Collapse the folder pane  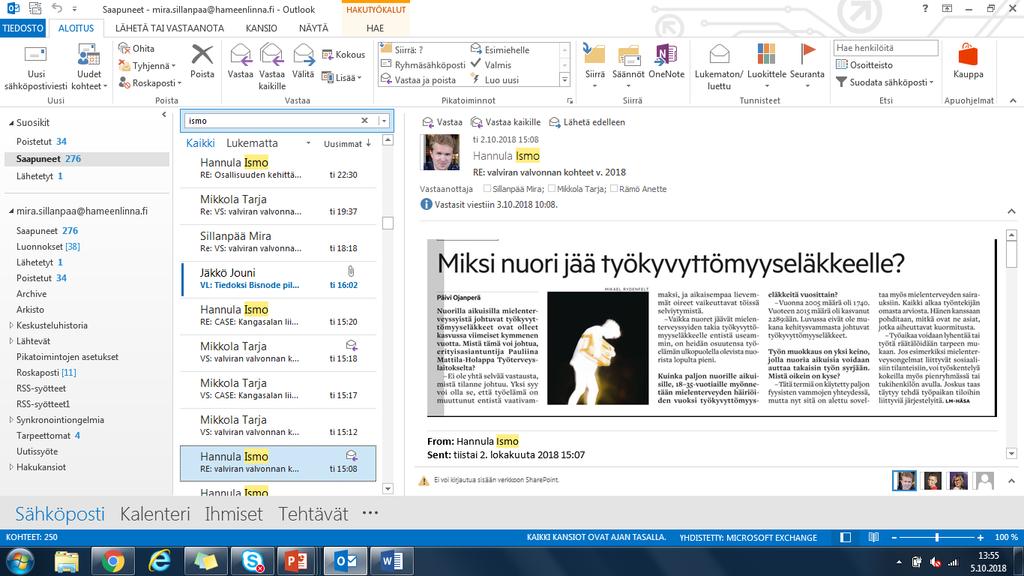[x=164, y=114]
